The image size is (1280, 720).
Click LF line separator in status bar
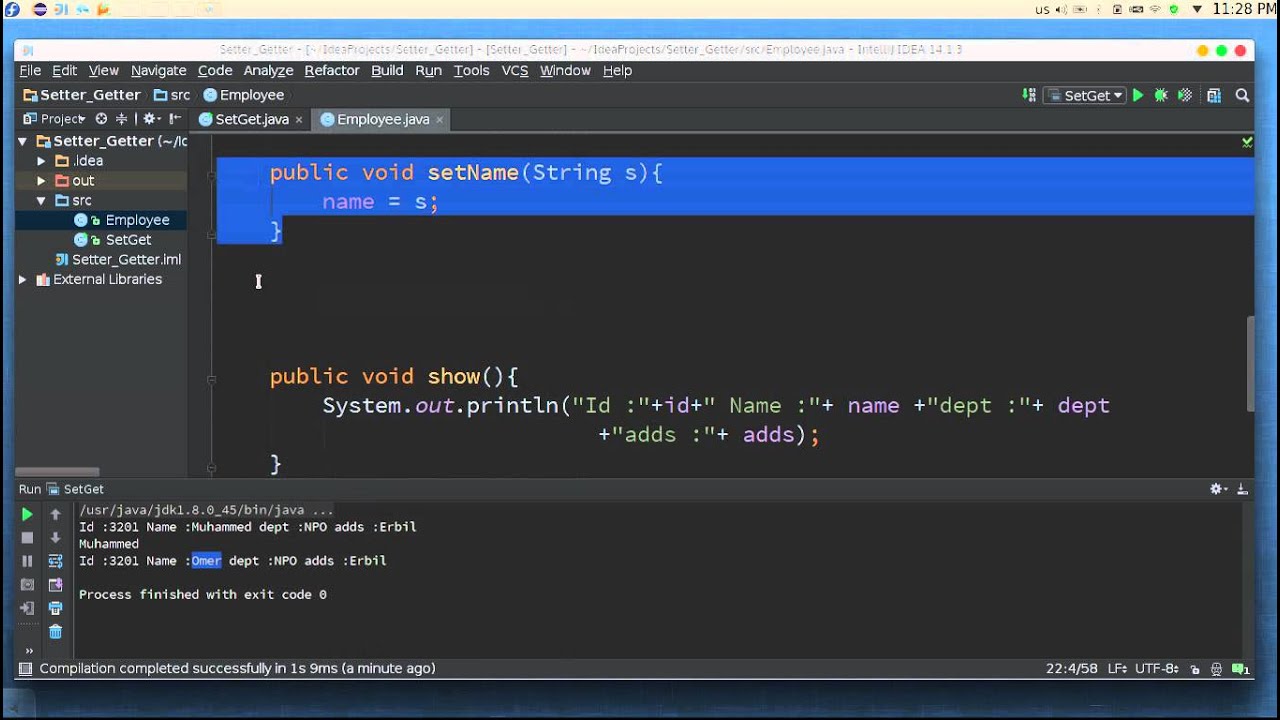pos(1118,668)
